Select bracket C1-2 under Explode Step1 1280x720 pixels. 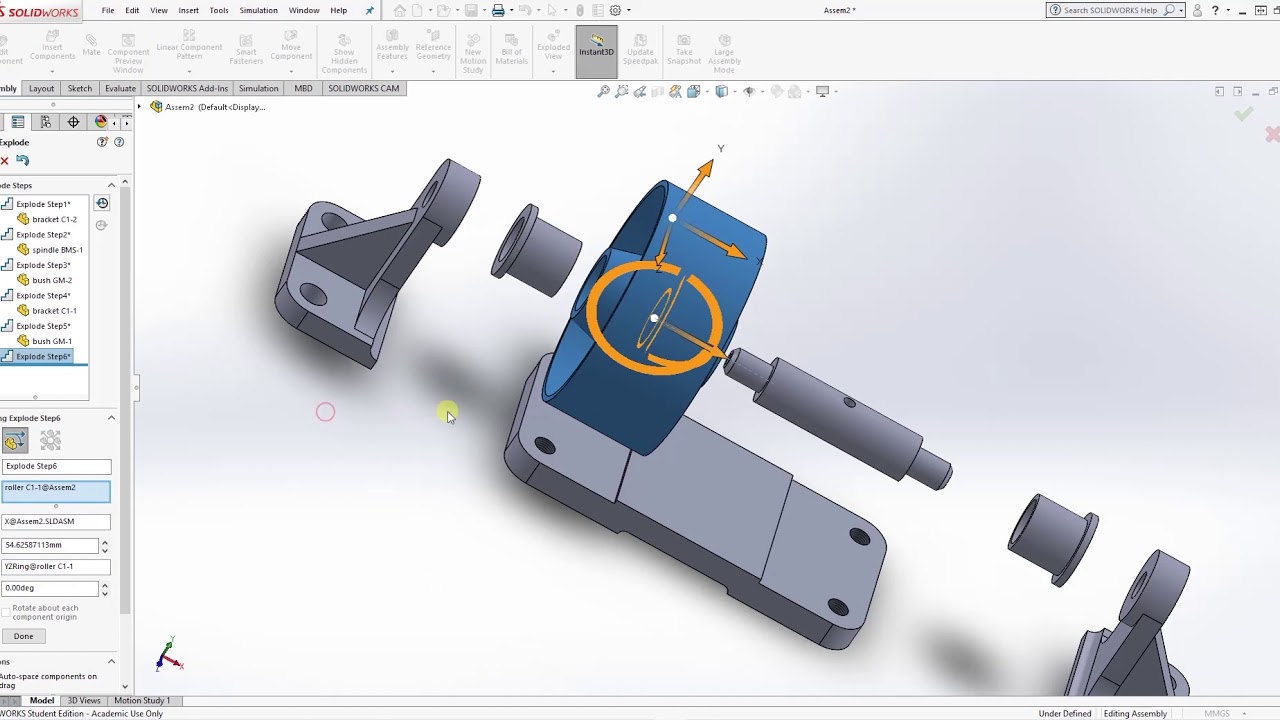click(54, 219)
